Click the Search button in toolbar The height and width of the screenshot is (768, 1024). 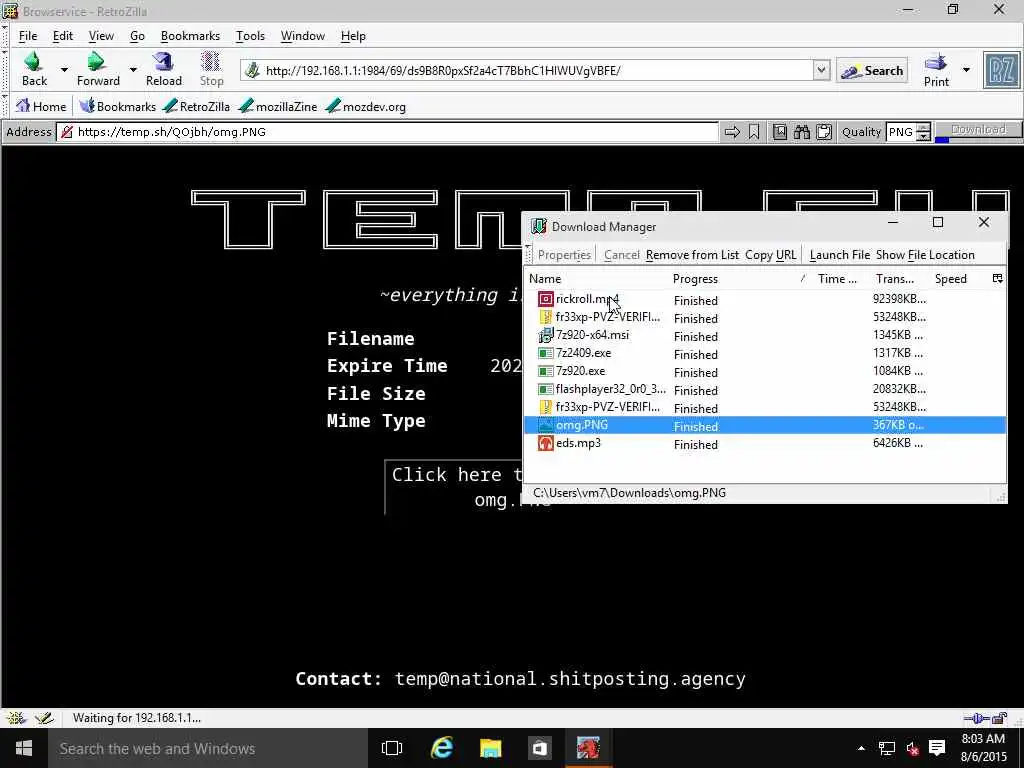click(872, 71)
